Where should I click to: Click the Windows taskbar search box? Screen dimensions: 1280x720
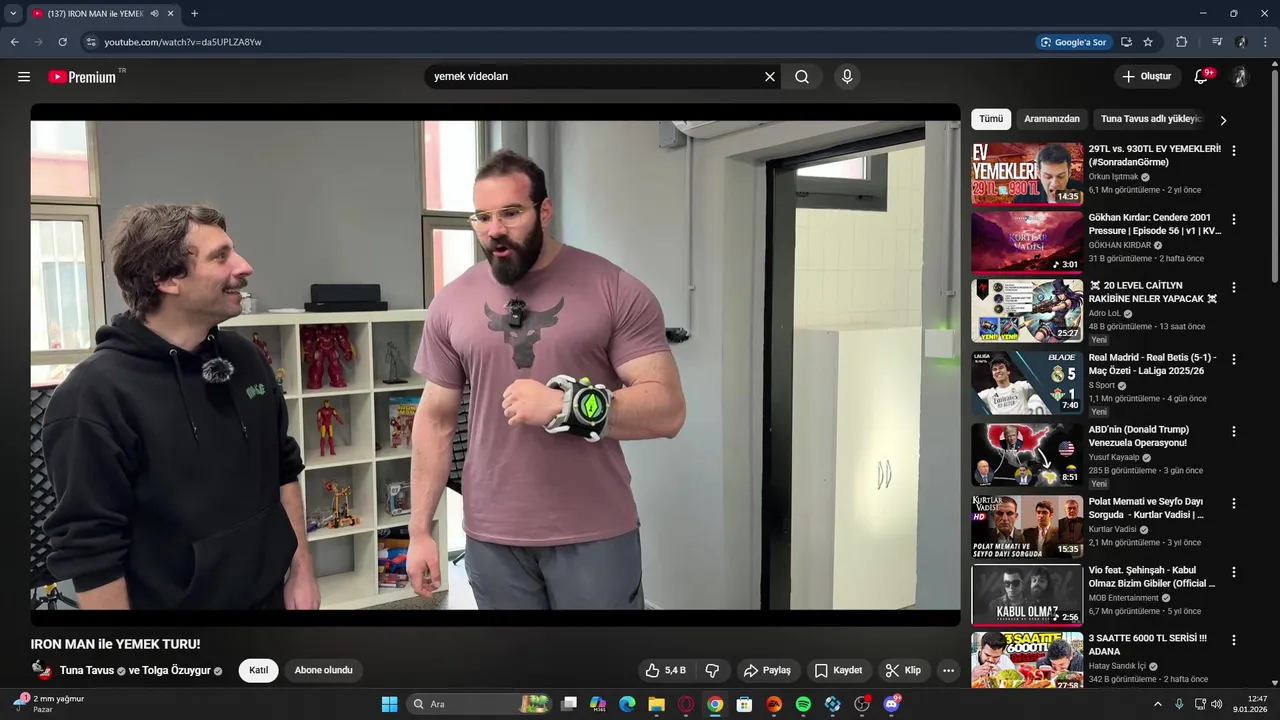coord(480,704)
